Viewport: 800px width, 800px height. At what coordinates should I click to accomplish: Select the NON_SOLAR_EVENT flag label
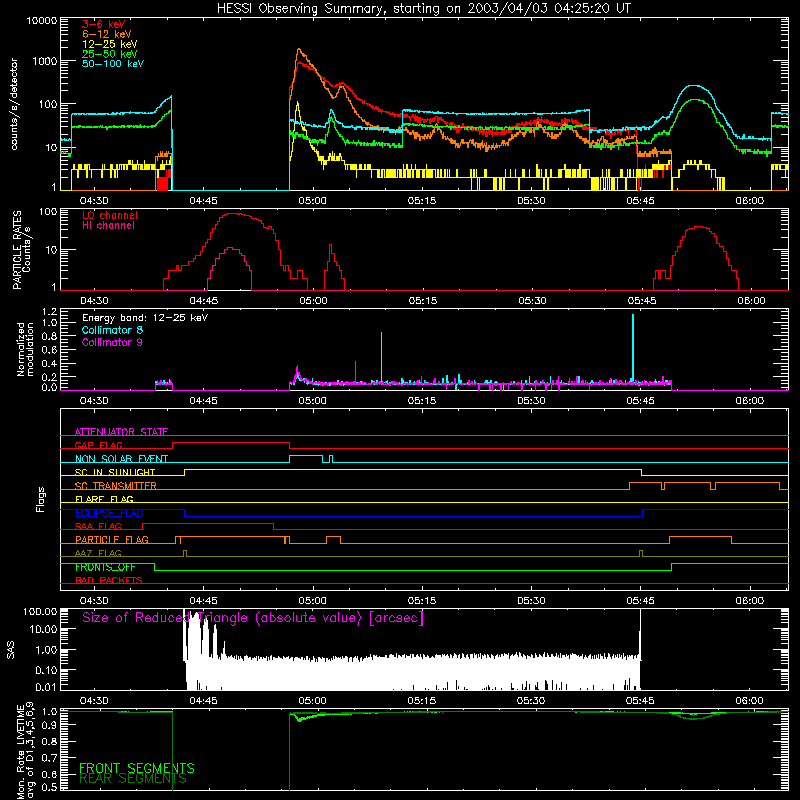coord(121,459)
